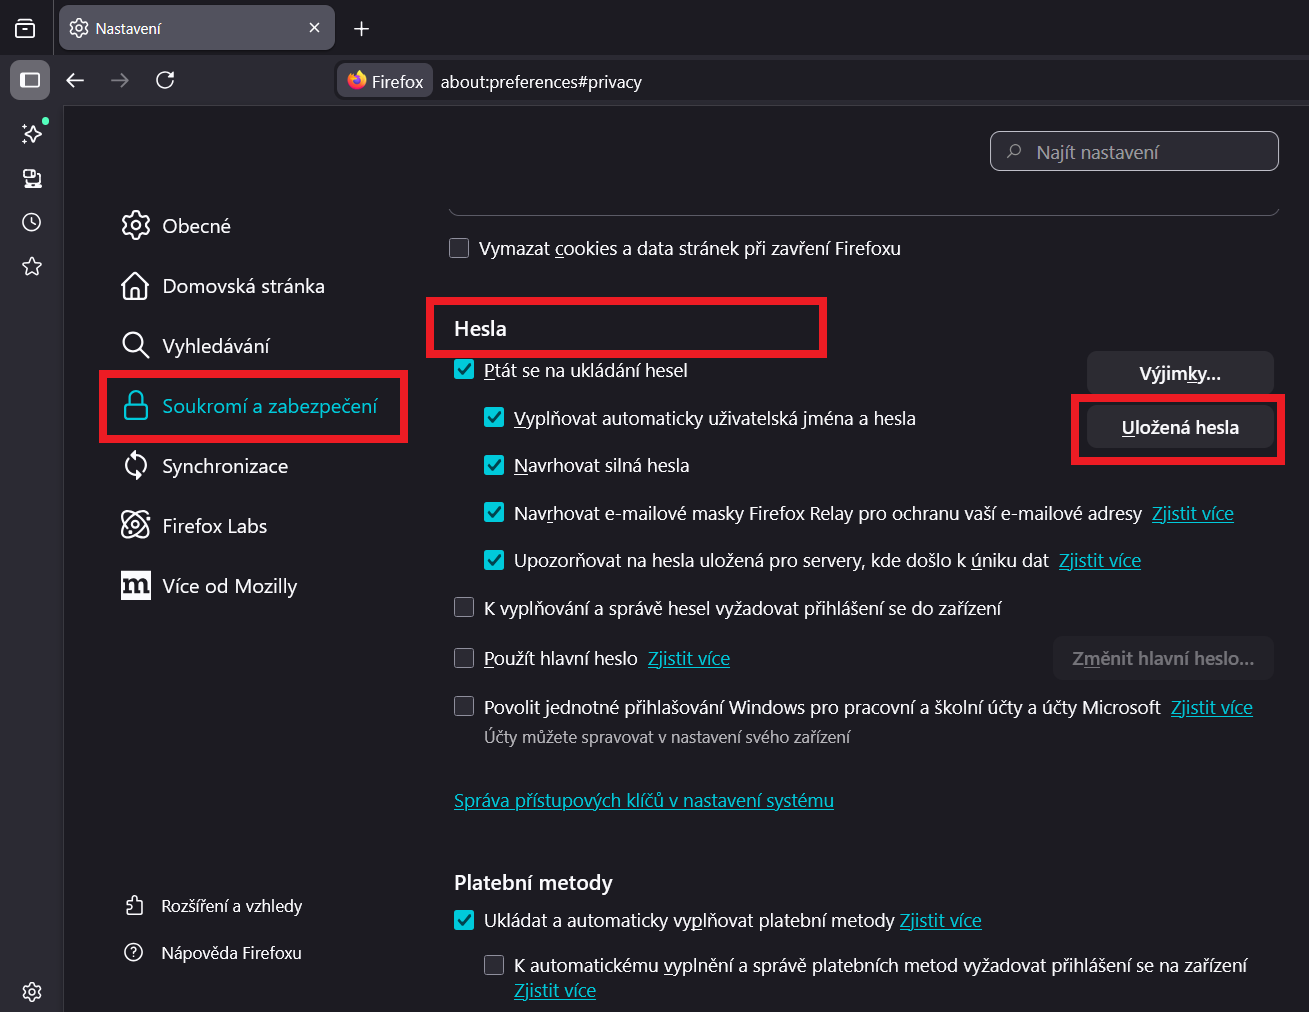Open the Synchronizace settings category
The height and width of the screenshot is (1012, 1309).
pyautogui.click(x=225, y=466)
